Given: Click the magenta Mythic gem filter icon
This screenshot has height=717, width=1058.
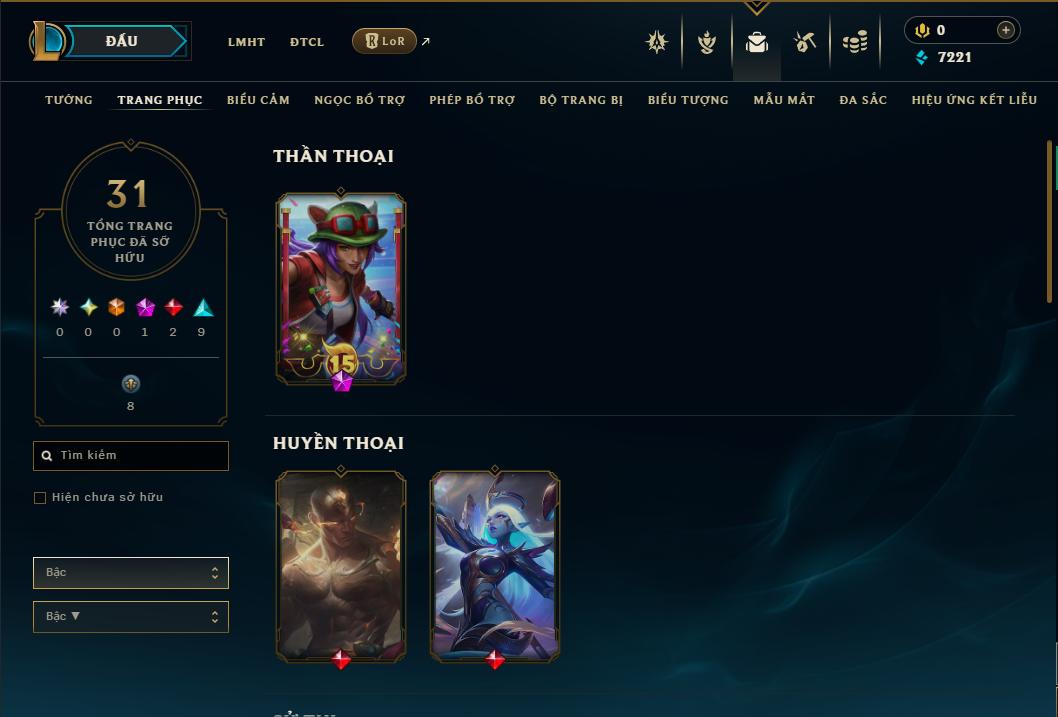Looking at the screenshot, I should pyautogui.click(x=145, y=308).
